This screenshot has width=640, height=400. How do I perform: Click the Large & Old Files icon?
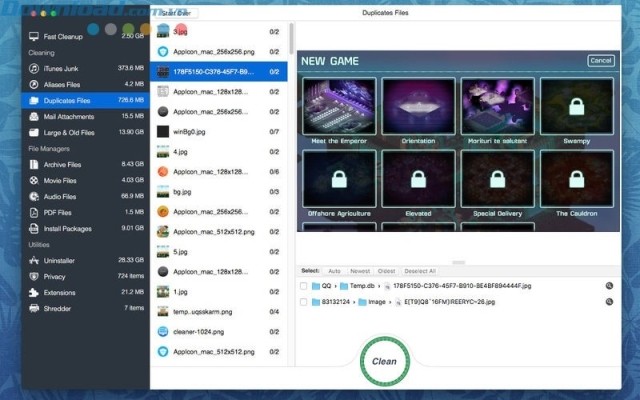coord(34,133)
